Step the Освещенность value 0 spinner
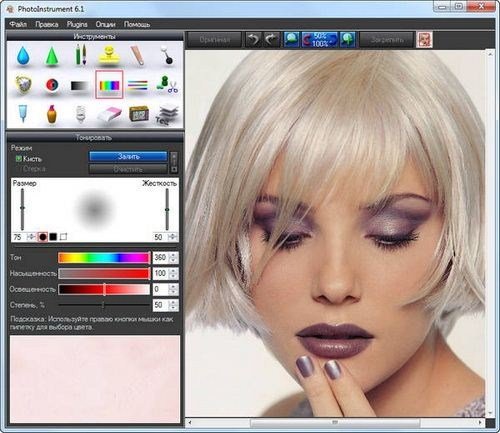This screenshot has width=500, height=433. tap(173, 289)
